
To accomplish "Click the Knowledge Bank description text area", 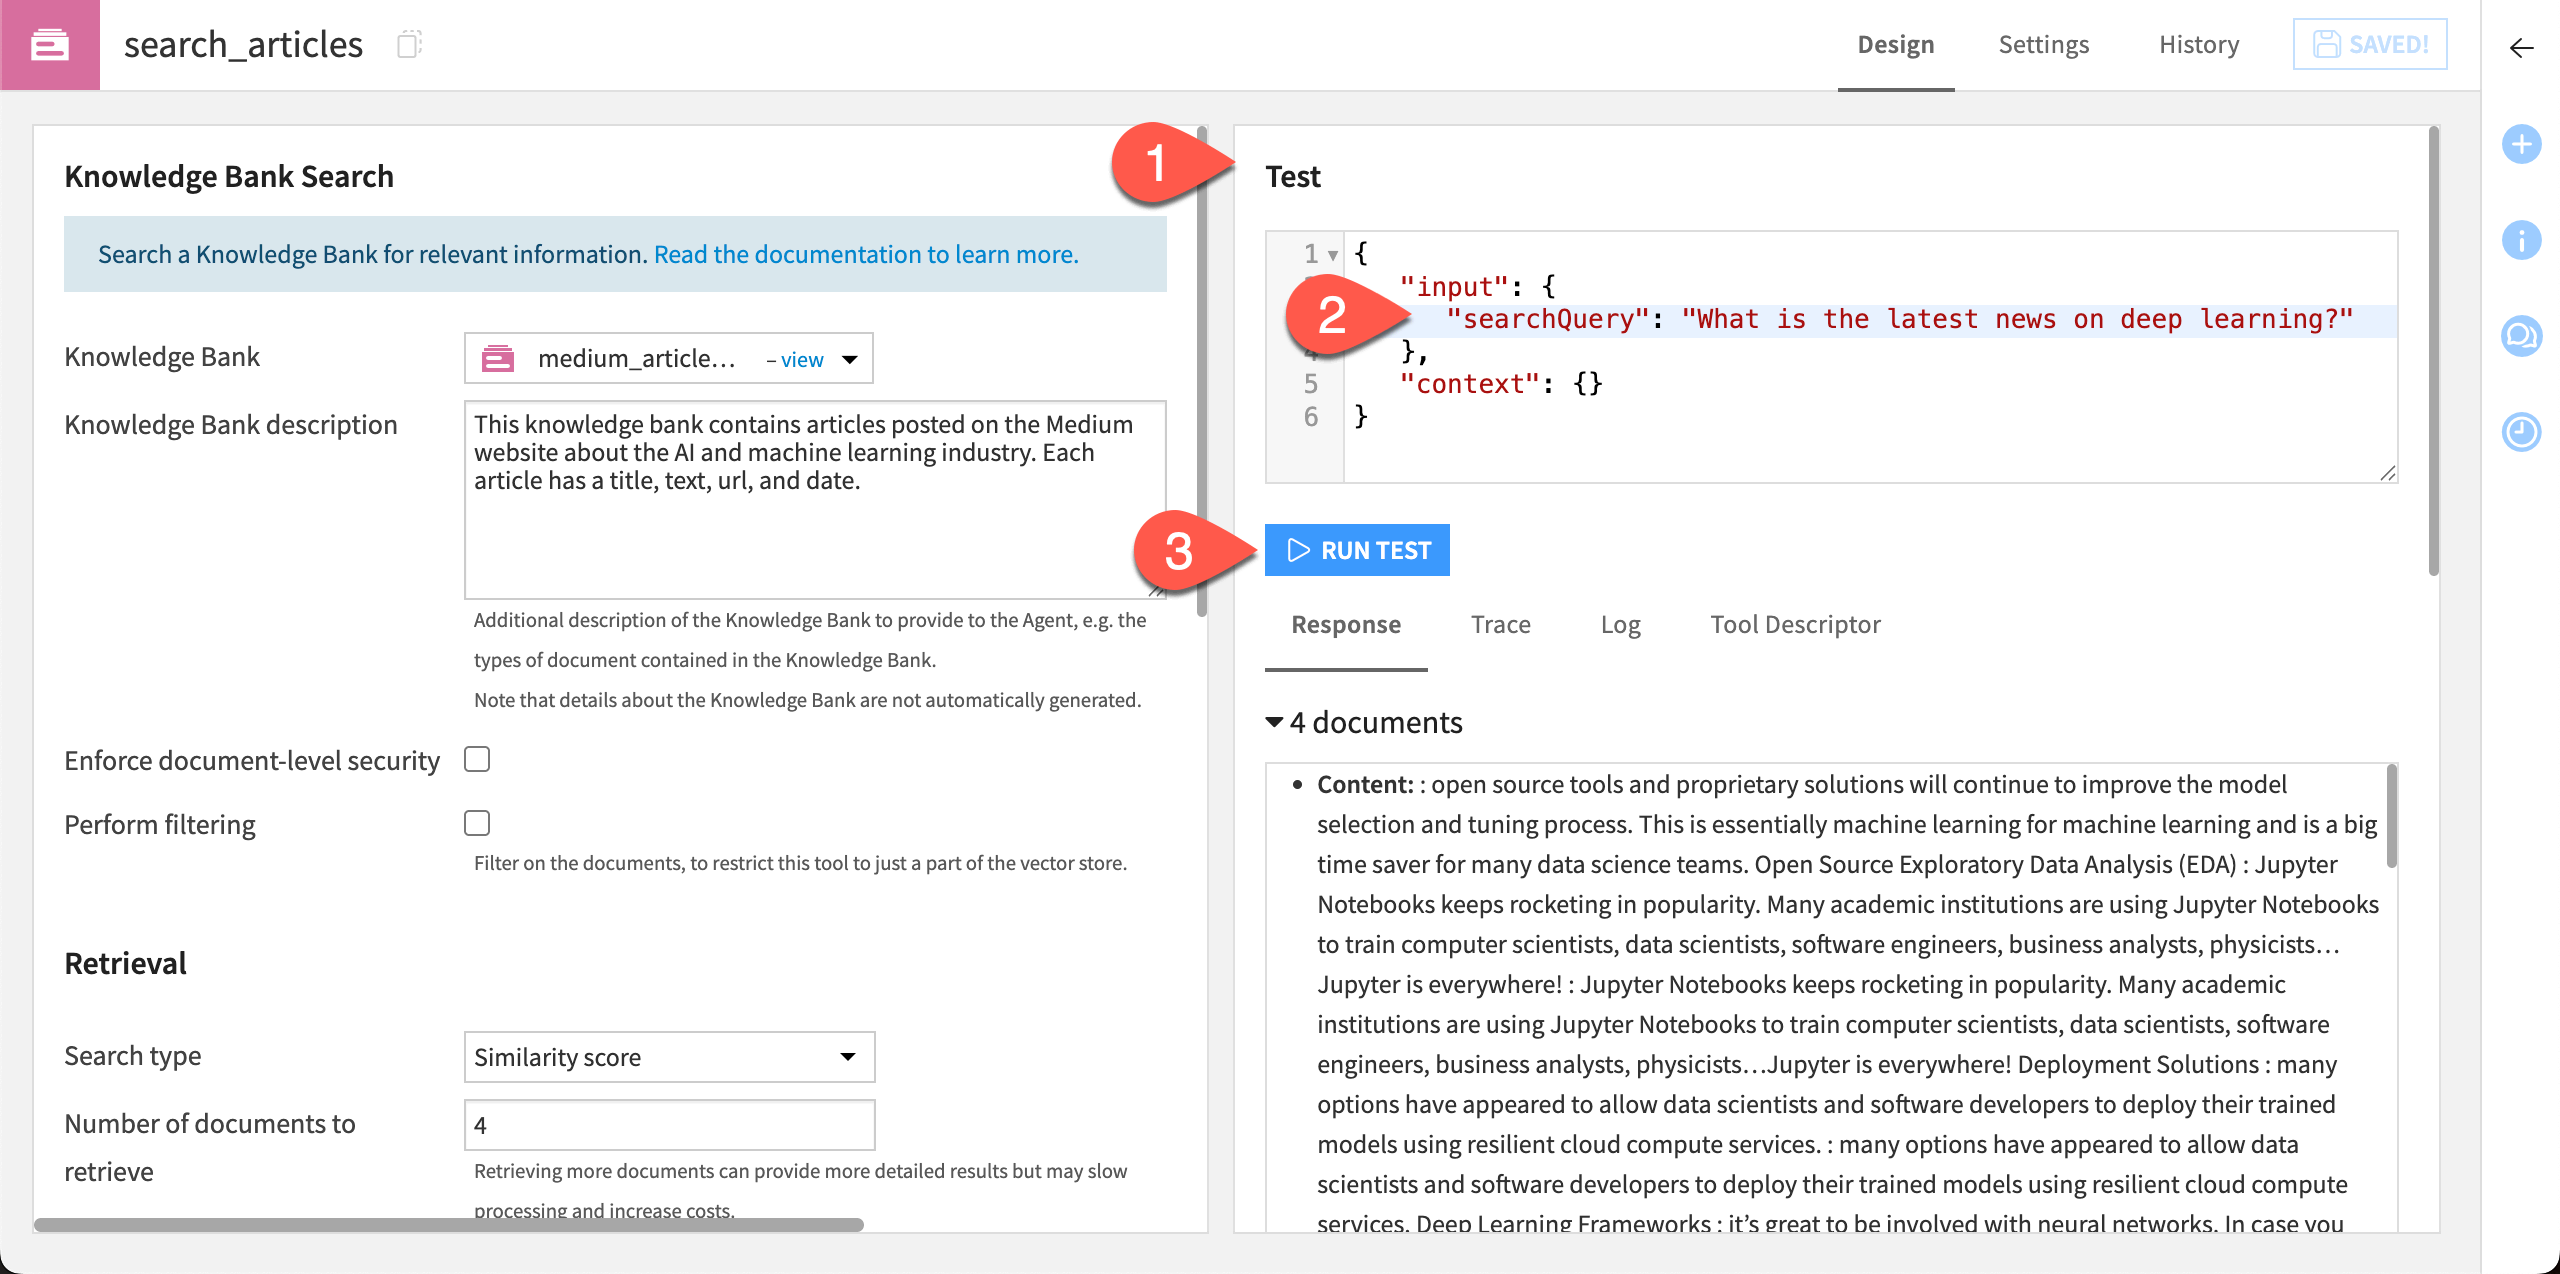I will click(815, 500).
